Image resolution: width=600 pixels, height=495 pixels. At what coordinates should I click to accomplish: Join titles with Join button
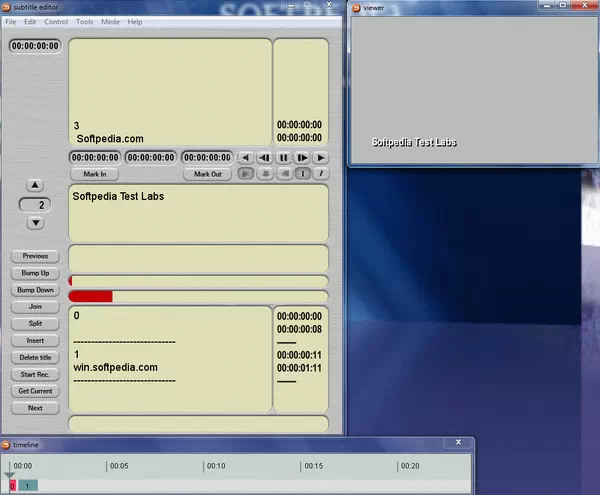pyautogui.click(x=35, y=307)
